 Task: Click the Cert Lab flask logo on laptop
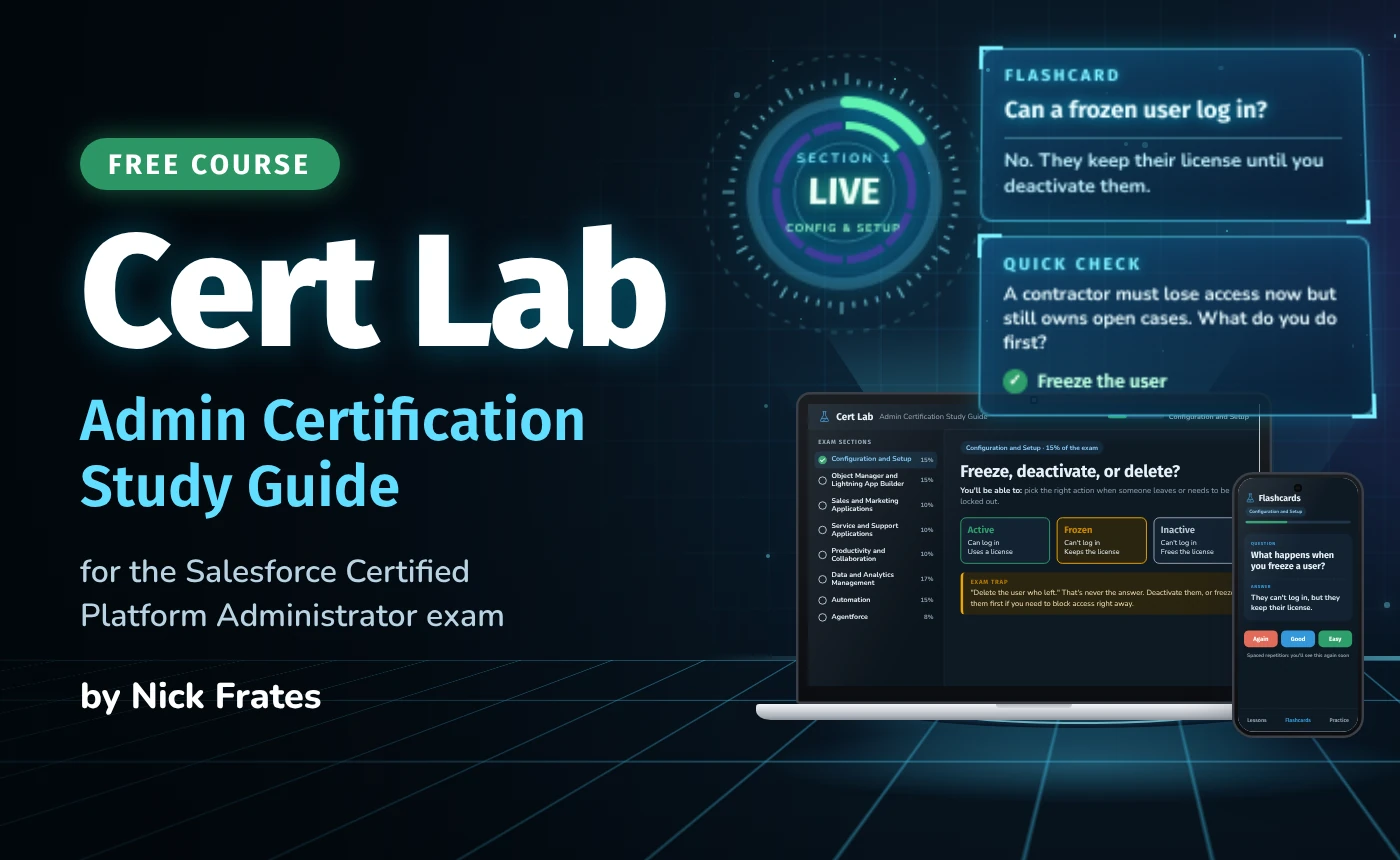coord(824,416)
